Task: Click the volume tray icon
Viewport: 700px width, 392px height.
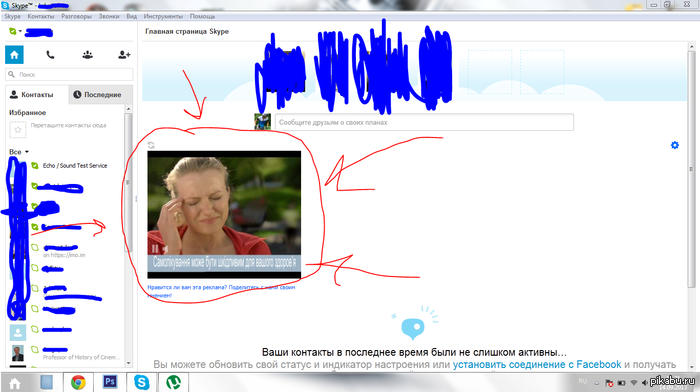Action: 645,383
